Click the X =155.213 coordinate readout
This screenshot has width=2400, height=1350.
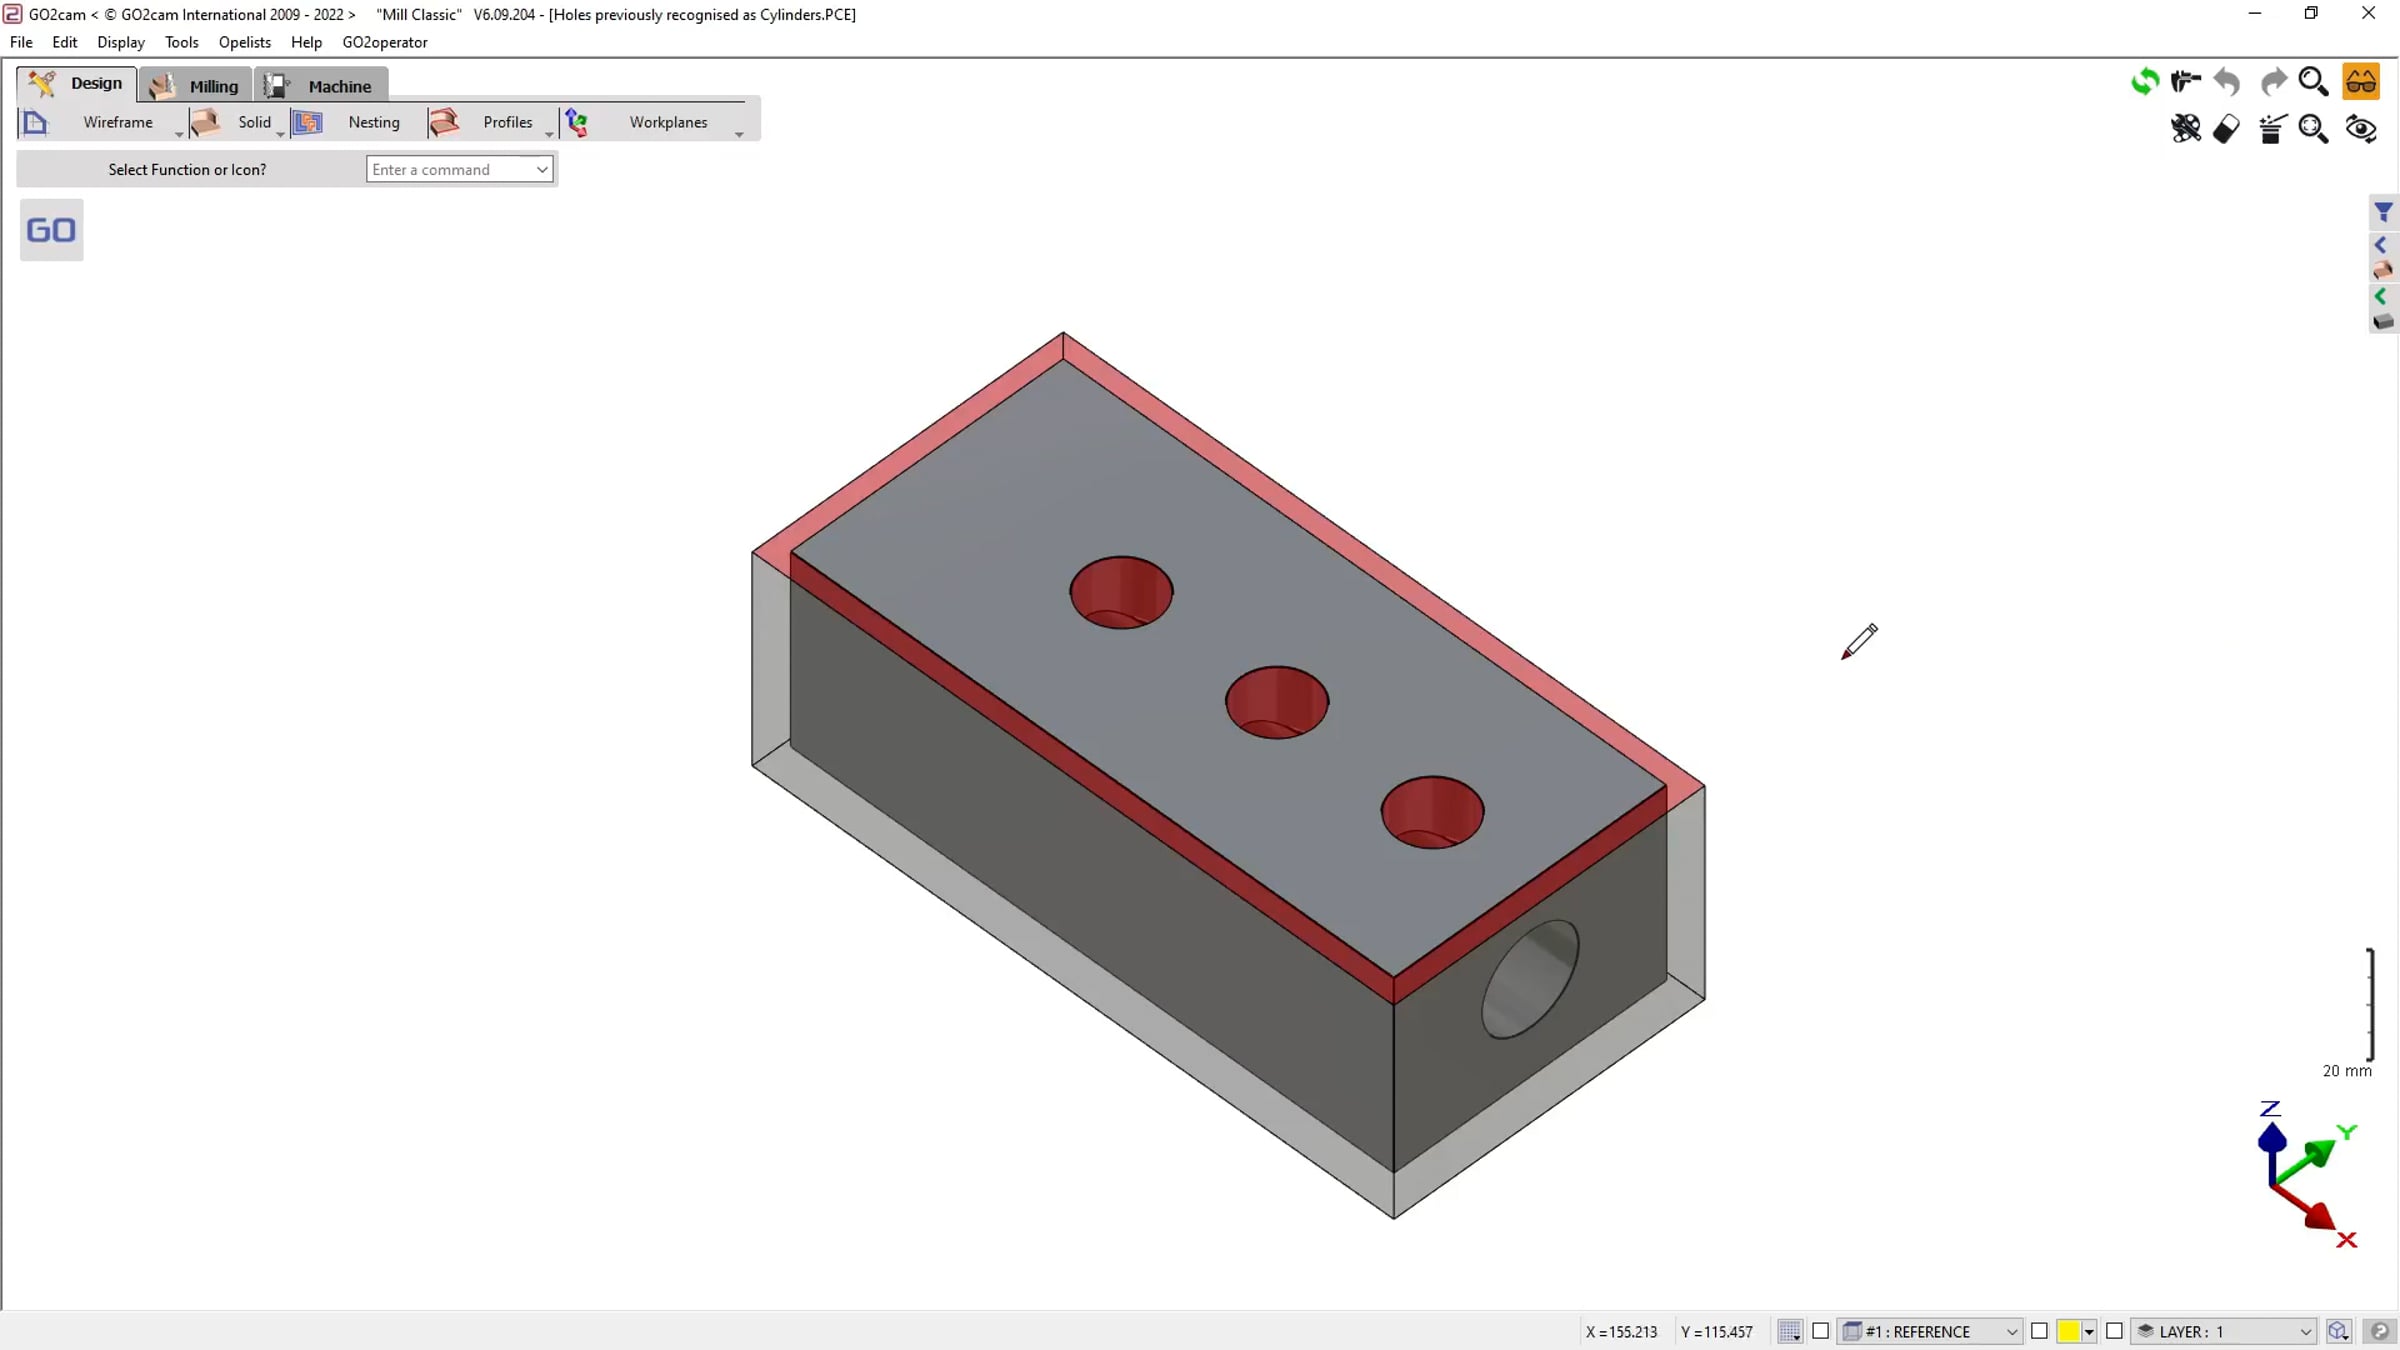(x=1622, y=1332)
